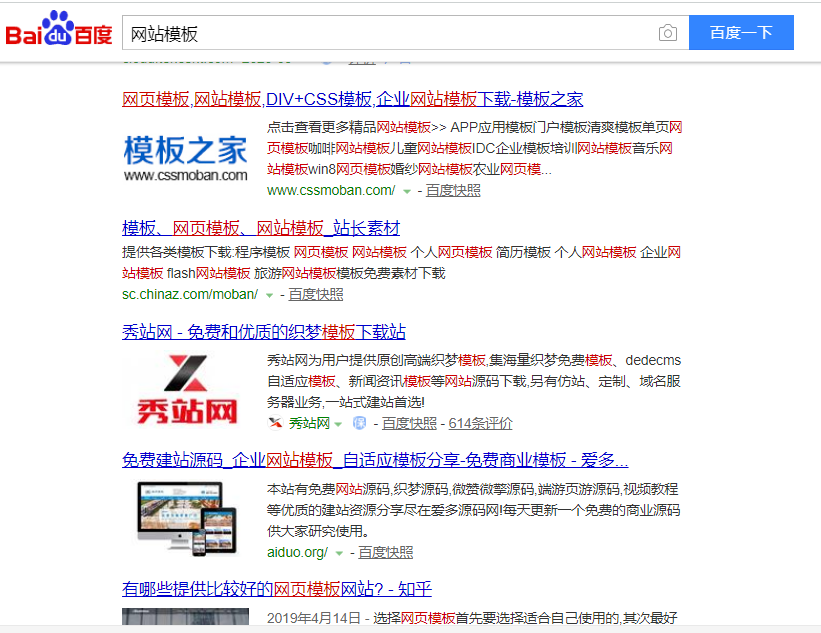Open 秀站网 免费和优质的织梦模板下载站 link
Image resolution: width=821 pixels, height=633 pixels.
pyautogui.click(x=264, y=332)
